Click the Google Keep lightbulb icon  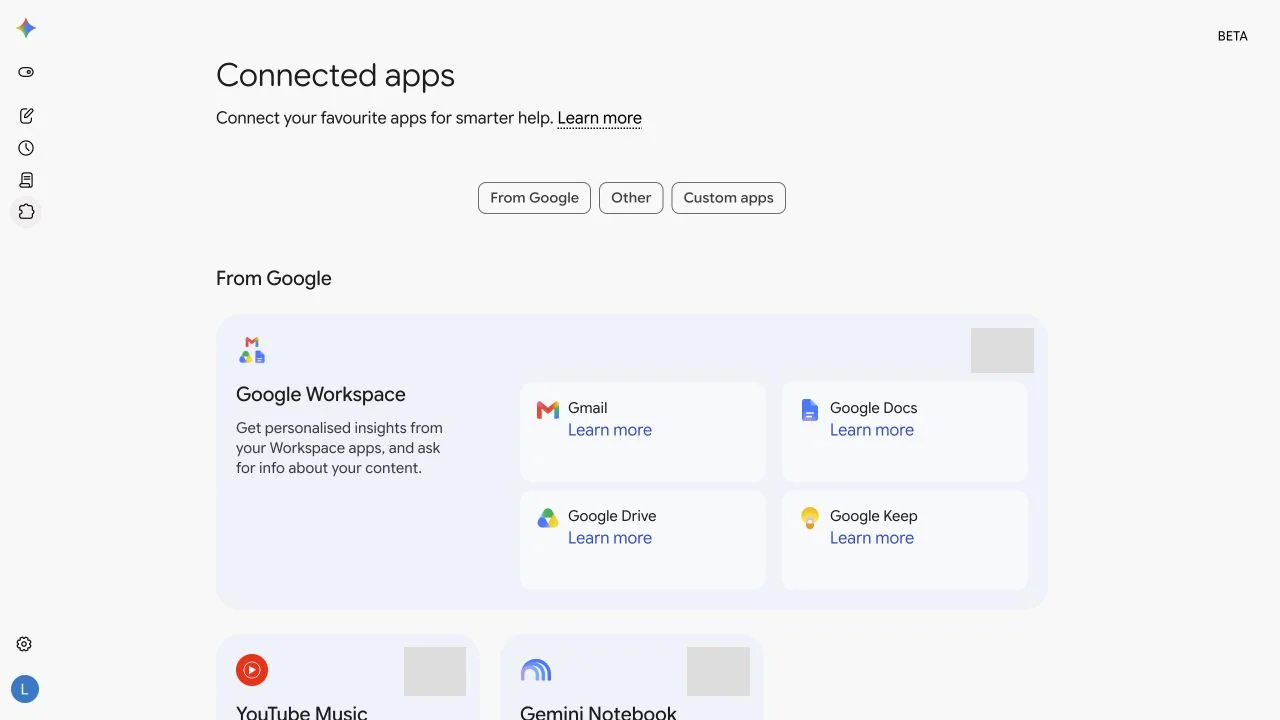(x=810, y=518)
